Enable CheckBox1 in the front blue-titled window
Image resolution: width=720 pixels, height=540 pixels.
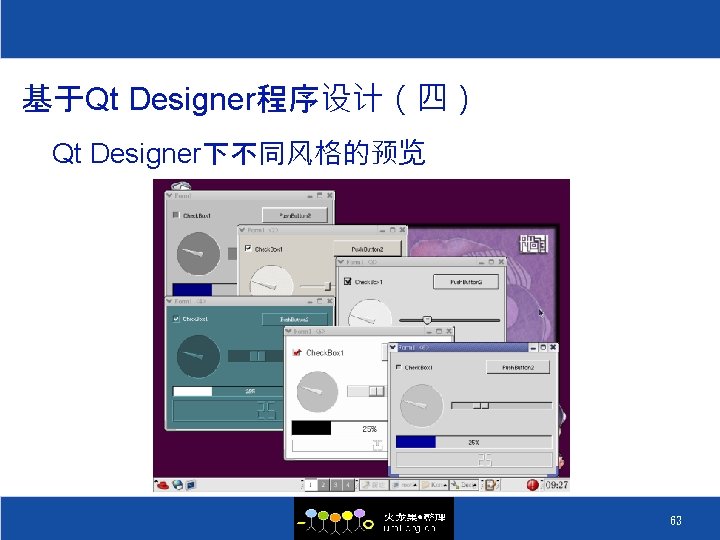tap(398, 367)
